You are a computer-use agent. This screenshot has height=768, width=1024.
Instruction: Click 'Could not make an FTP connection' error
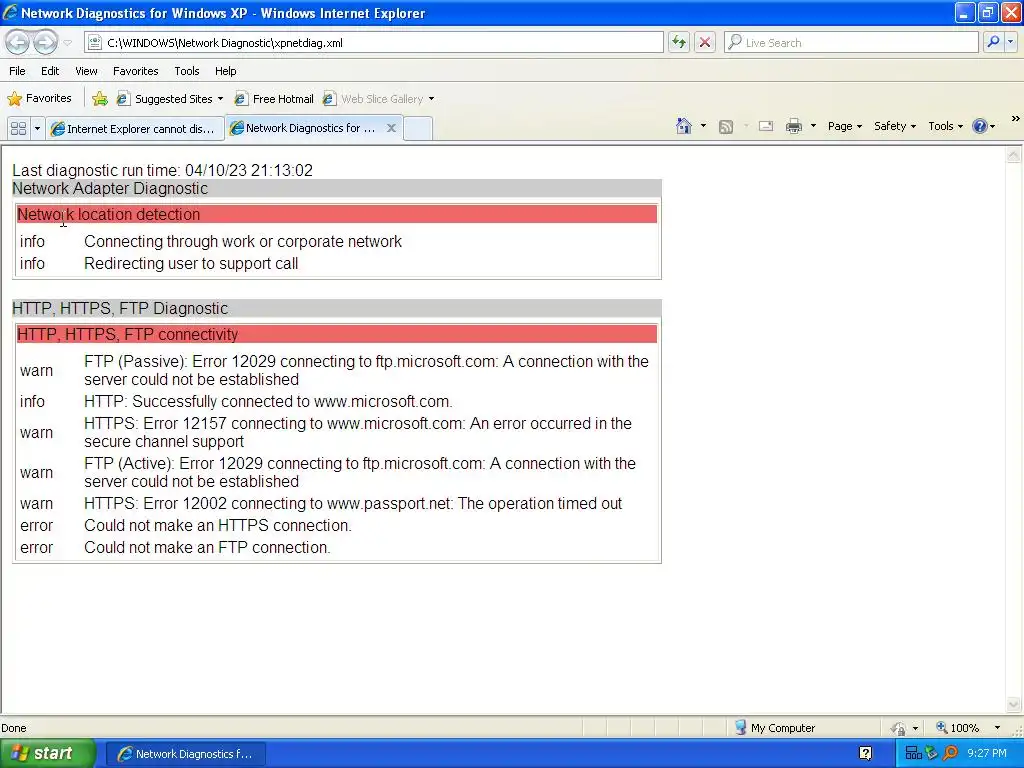pos(207,547)
